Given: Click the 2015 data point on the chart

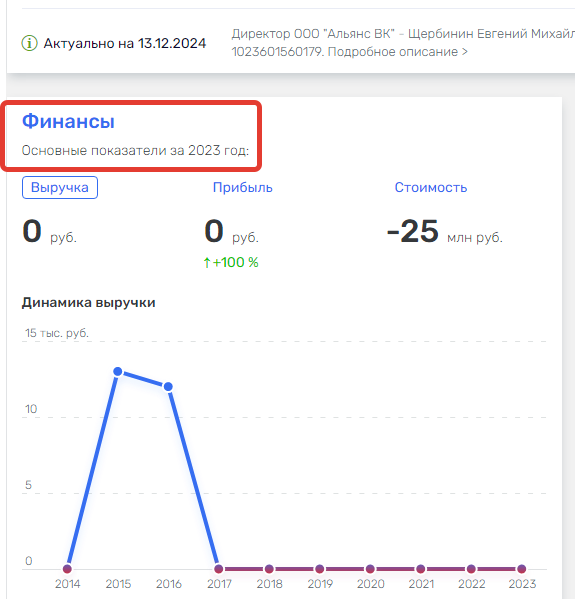Looking at the screenshot, I should click(x=118, y=371).
